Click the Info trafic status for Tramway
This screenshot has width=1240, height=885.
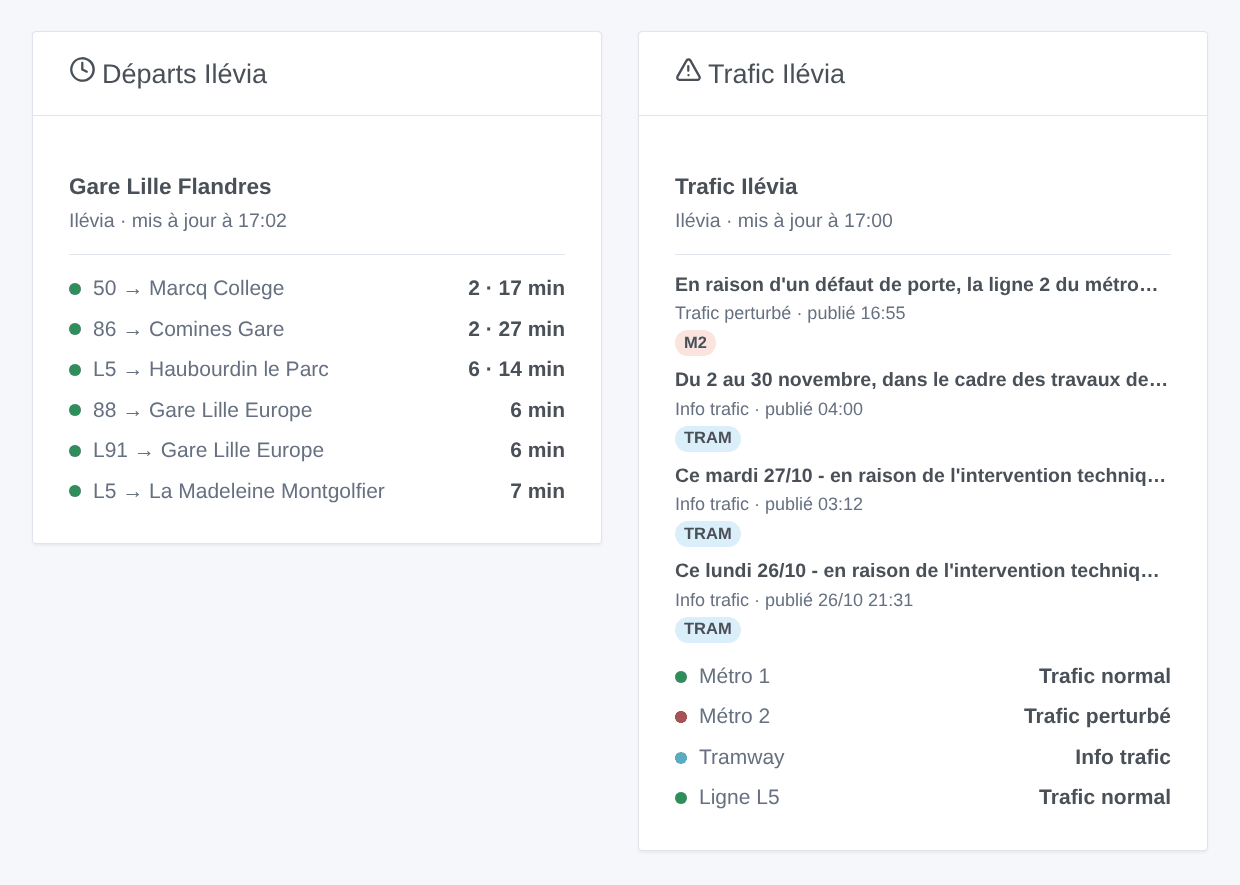1123,758
